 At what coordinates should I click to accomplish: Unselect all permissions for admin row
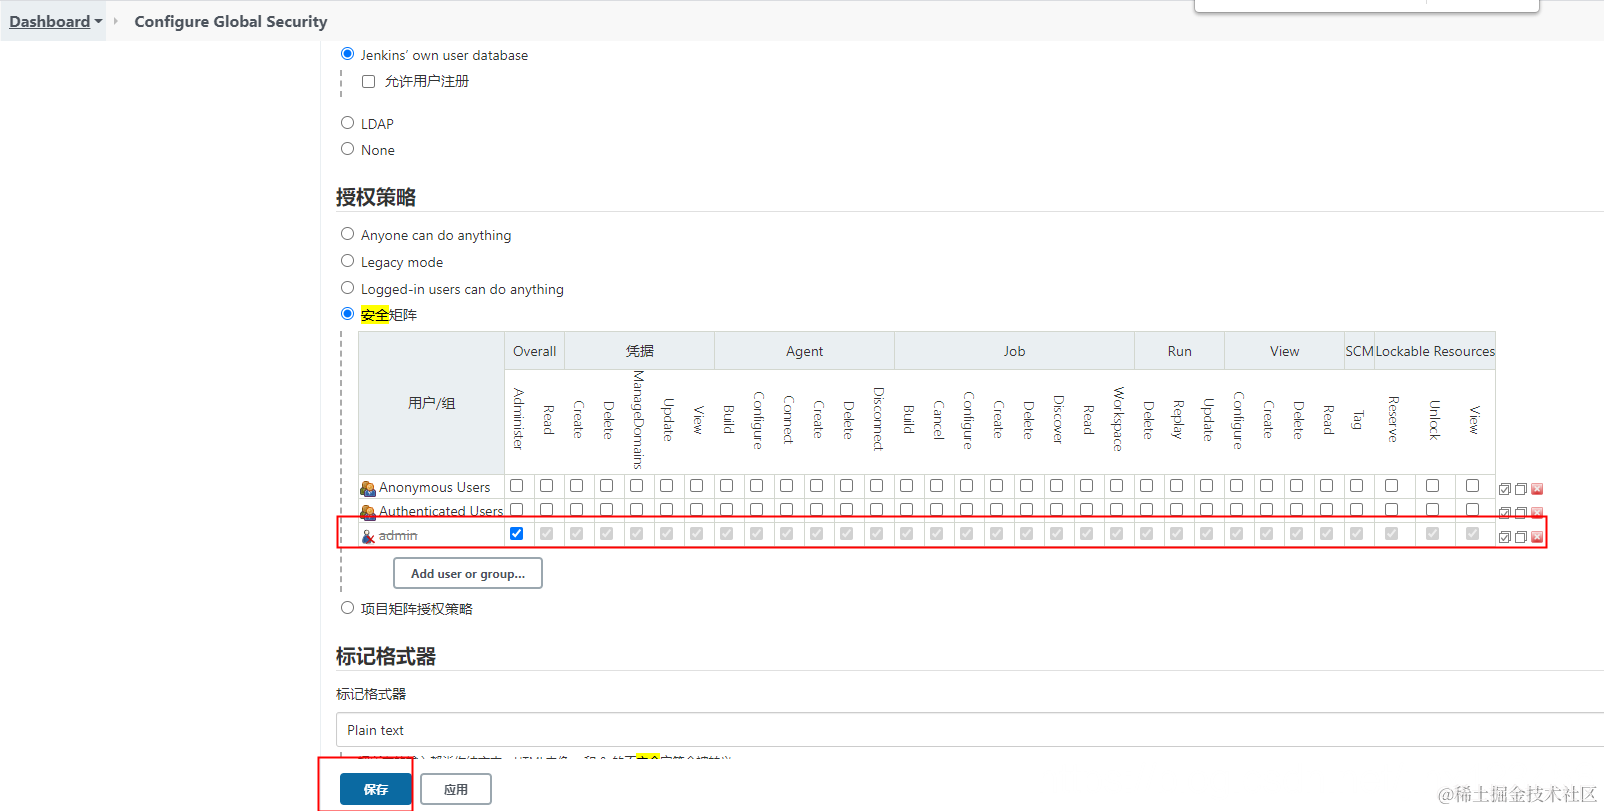(1521, 537)
